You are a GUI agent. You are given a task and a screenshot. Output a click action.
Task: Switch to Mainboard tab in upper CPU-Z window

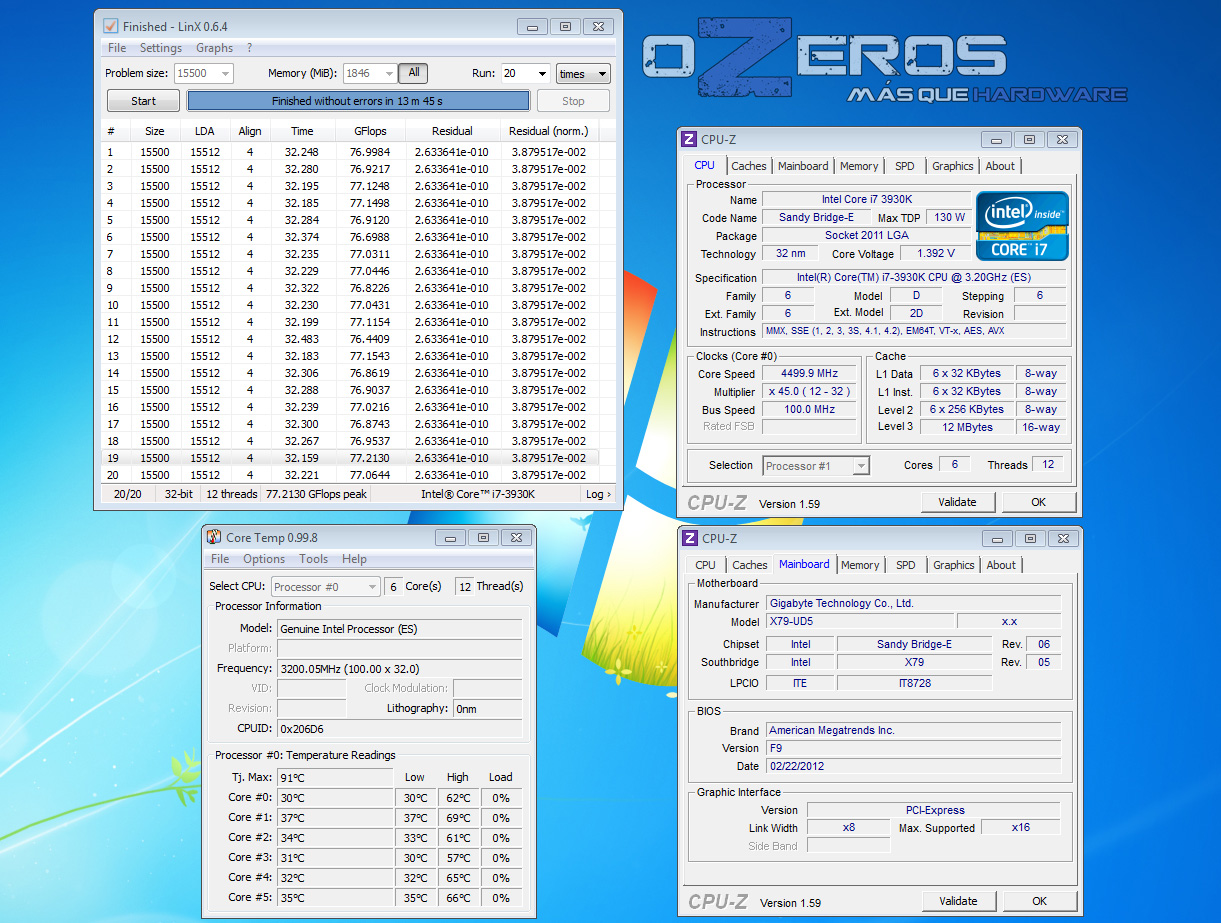803,166
